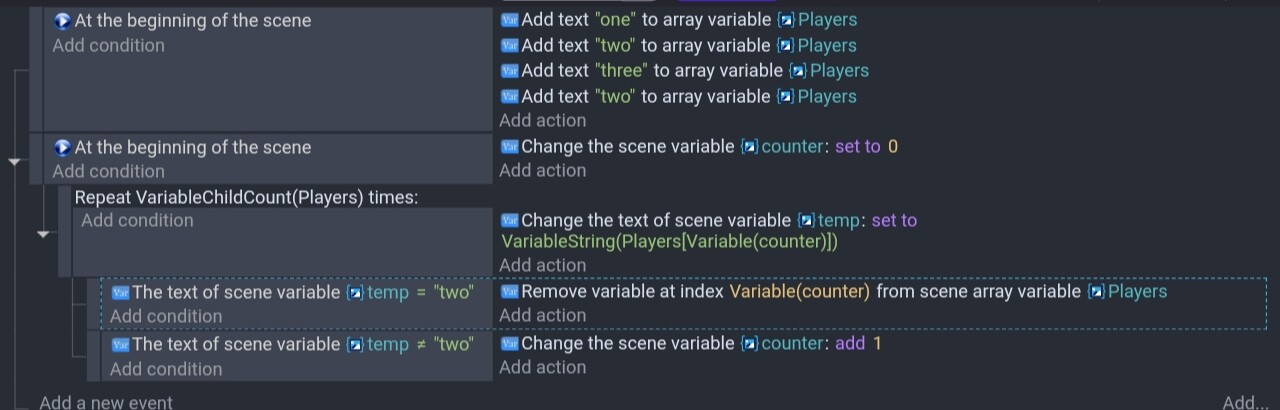The height and width of the screenshot is (410, 1280).
Task: Click the array icon next to Players in "three" action
Action: [x=797, y=71]
